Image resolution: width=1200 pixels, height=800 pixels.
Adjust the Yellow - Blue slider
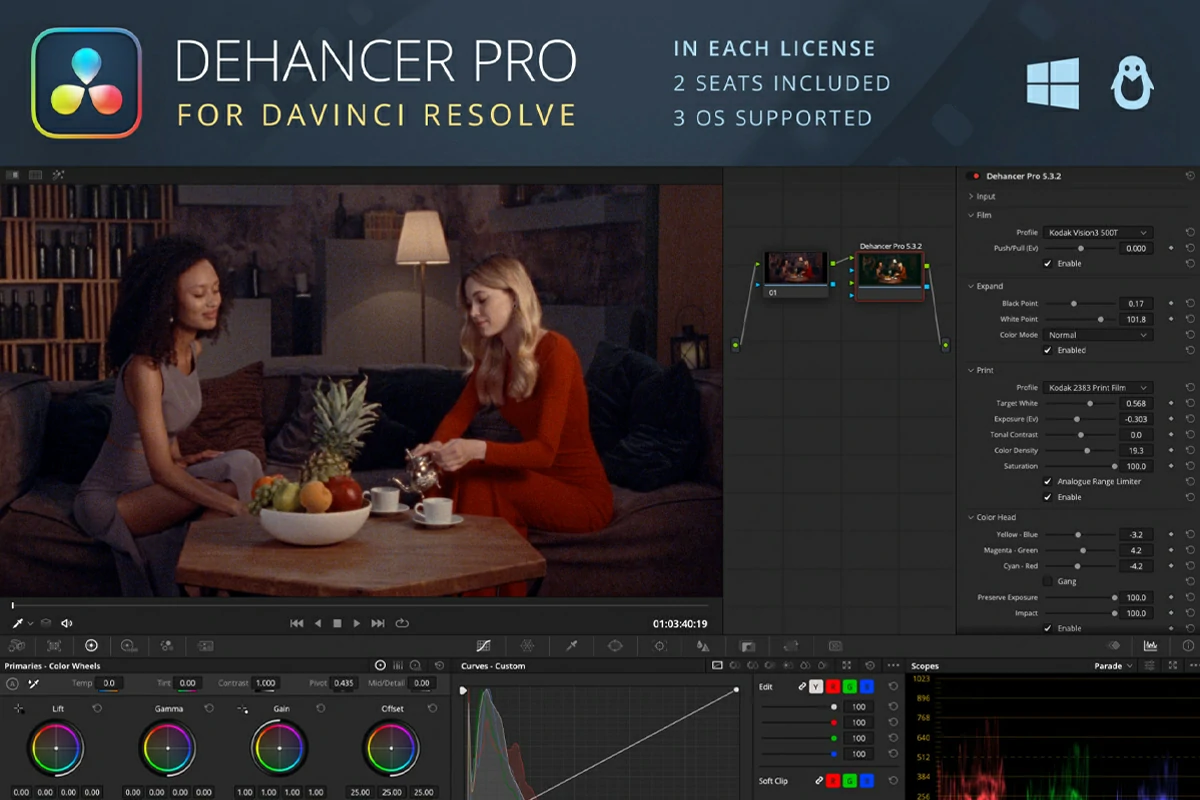tap(1080, 534)
